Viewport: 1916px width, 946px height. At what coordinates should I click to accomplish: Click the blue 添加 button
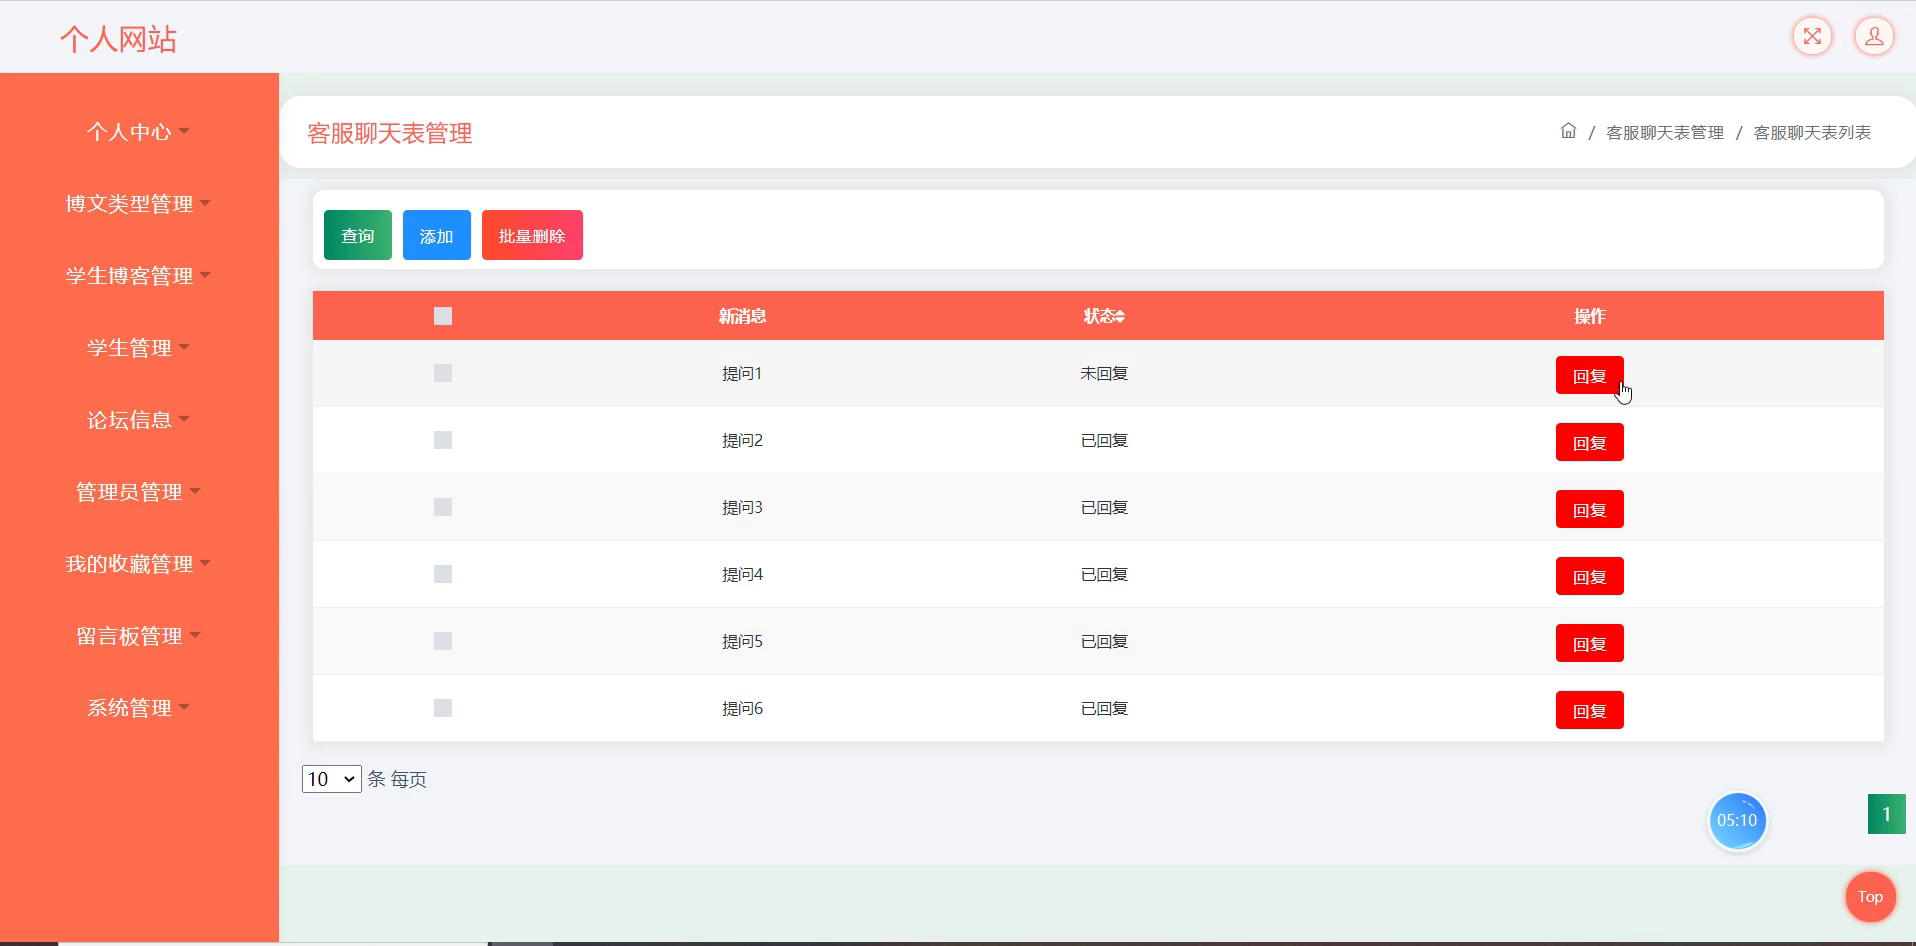[x=437, y=236]
